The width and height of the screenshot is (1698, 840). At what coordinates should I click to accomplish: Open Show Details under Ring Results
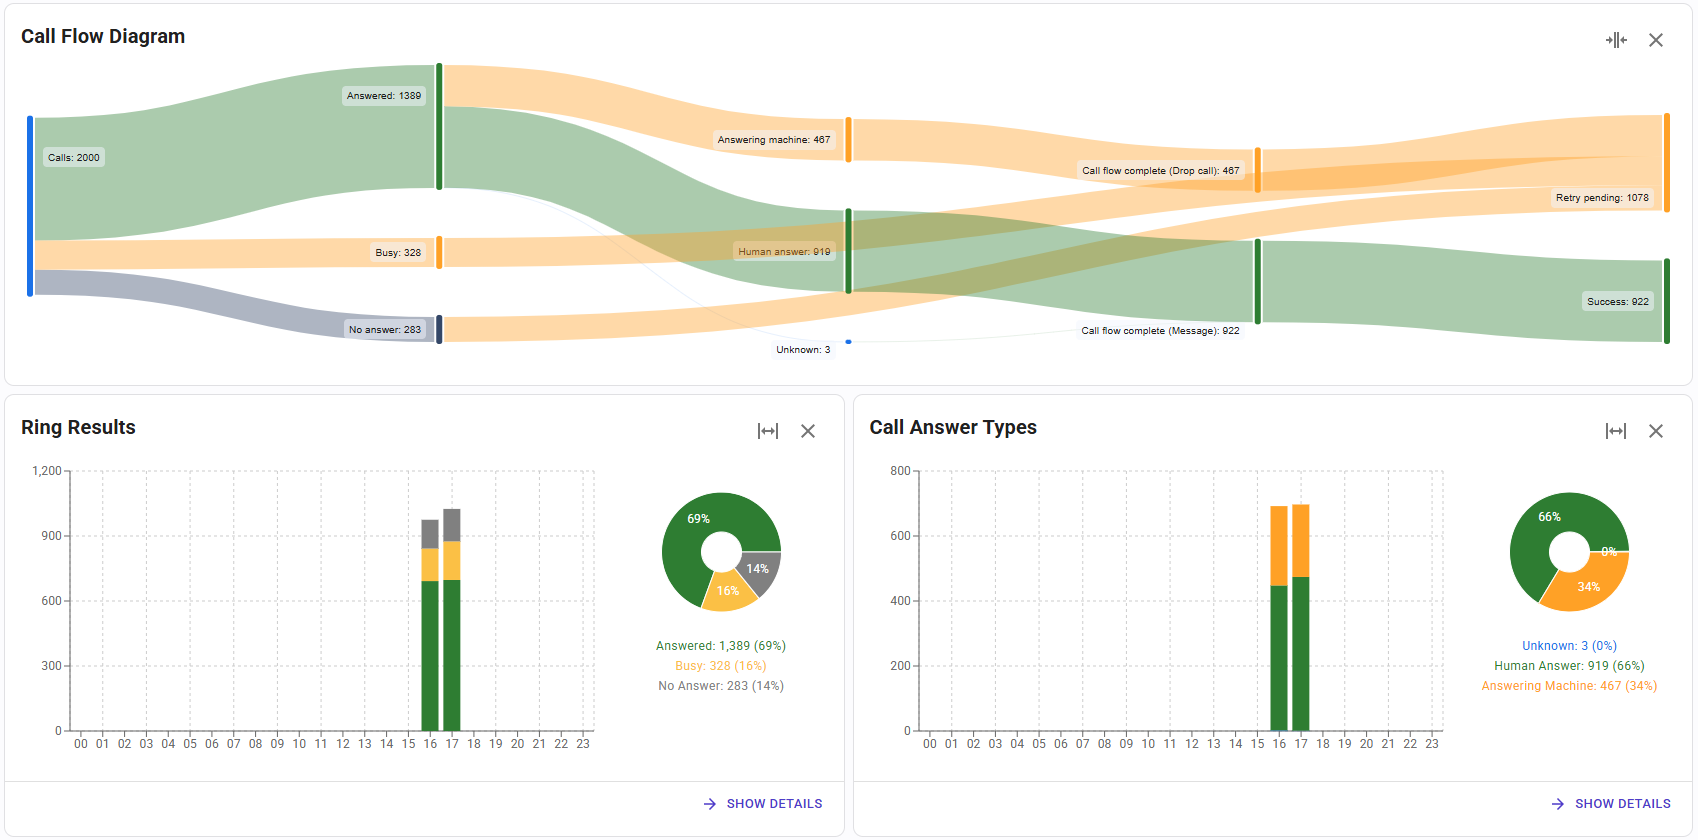(763, 804)
